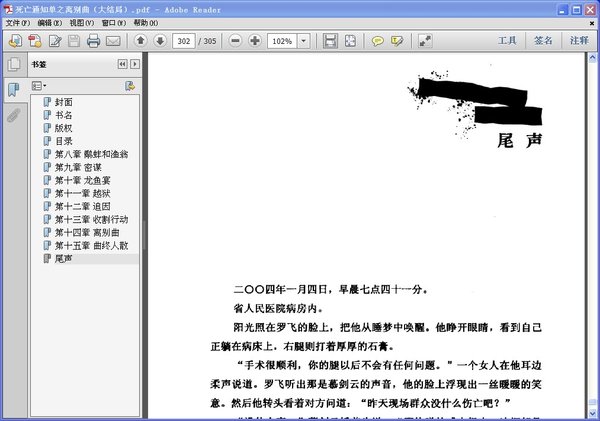
Task: Expand the bookmarks panel right-arrow button
Action: click(x=135, y=64)
